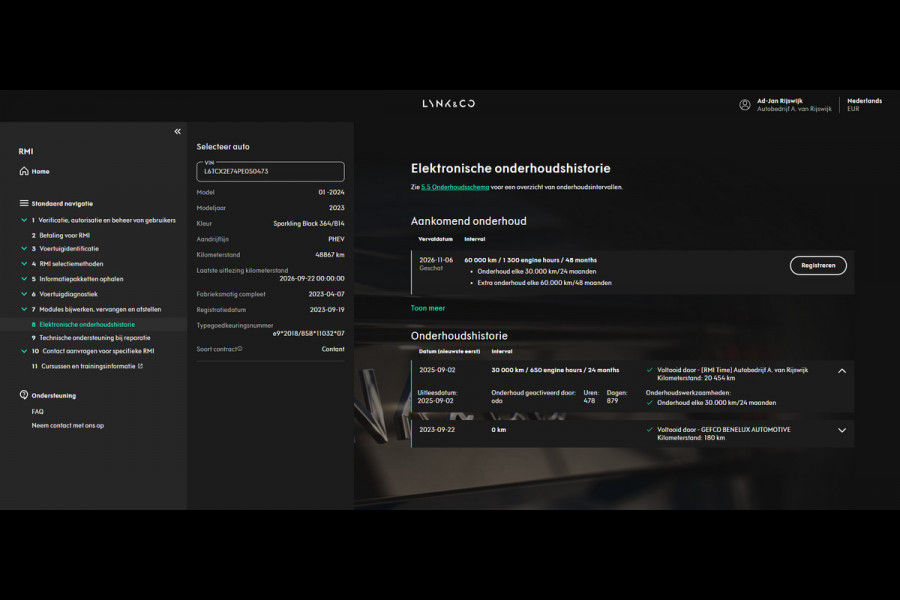900x600 pixels.
Task: Expand the 2023-09-22 service history entry
Action: pos(842,430)
